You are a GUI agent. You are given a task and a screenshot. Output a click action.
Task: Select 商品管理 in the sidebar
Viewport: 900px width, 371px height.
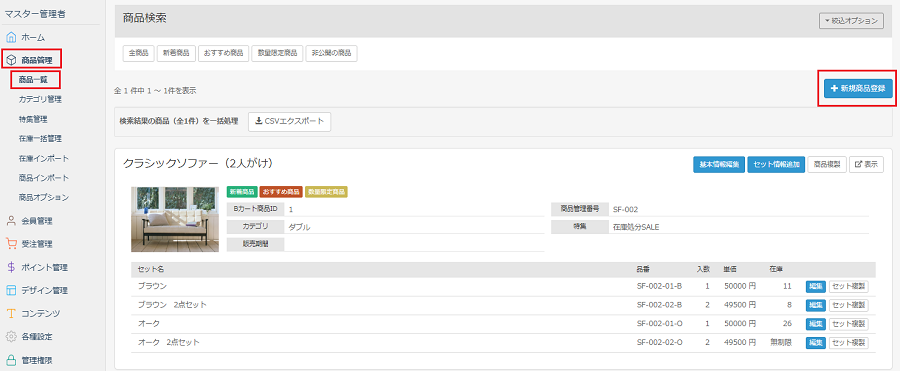coord(37,60)
